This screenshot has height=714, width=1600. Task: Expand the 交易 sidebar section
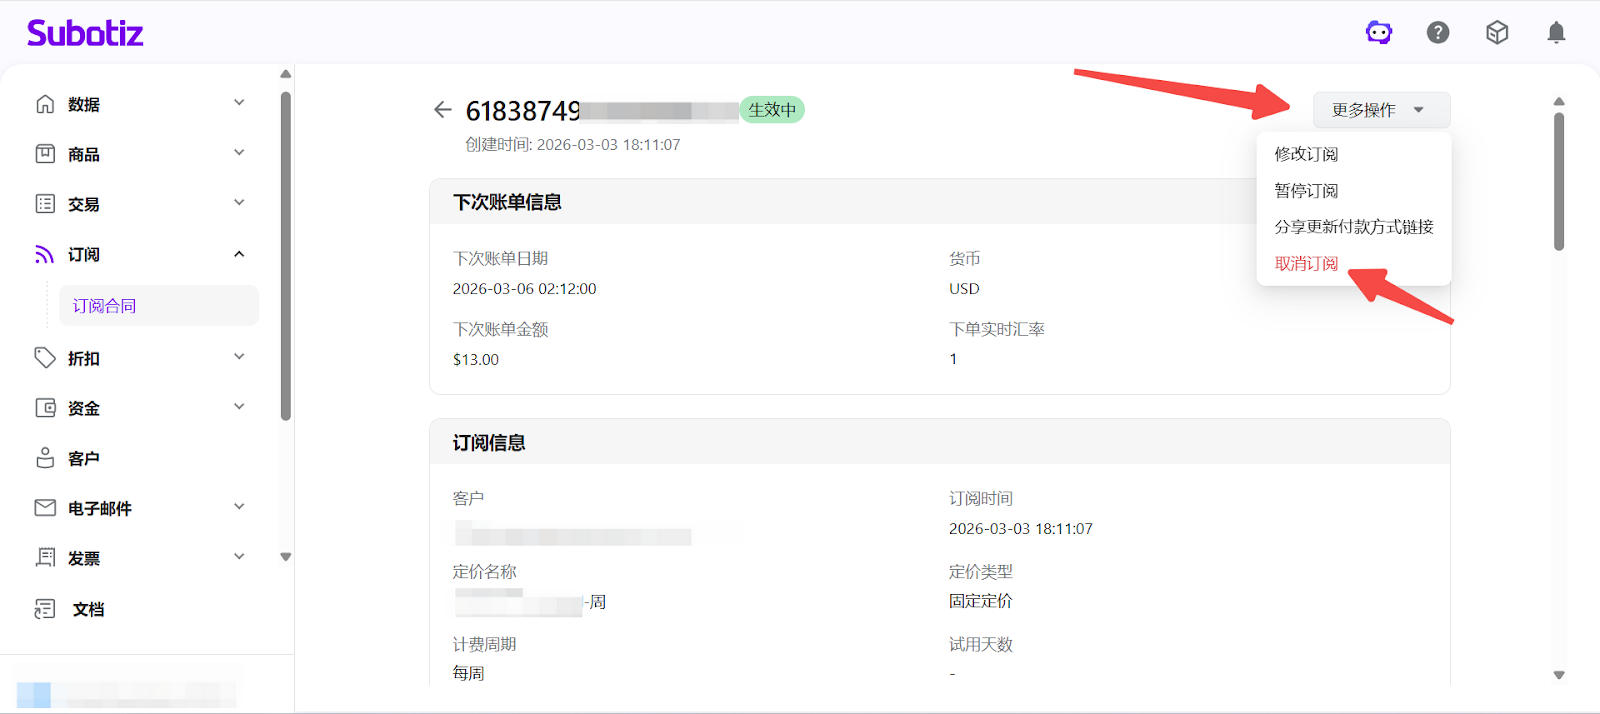point(239,203)
